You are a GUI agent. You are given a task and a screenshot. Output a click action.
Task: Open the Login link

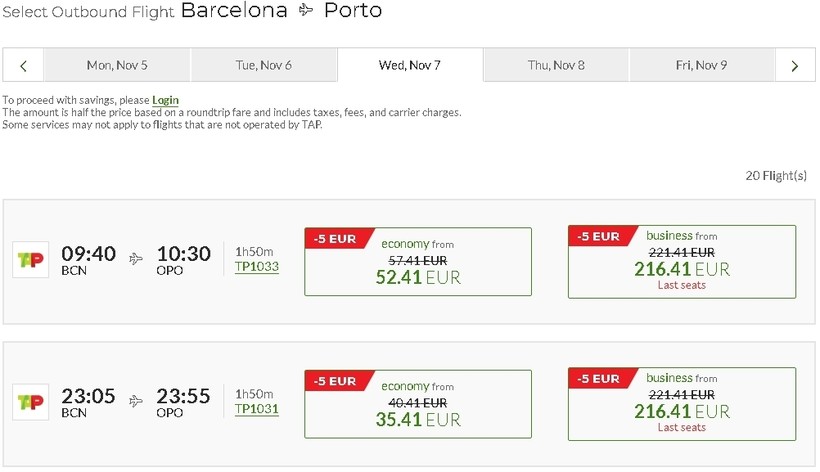pos(165,100)
